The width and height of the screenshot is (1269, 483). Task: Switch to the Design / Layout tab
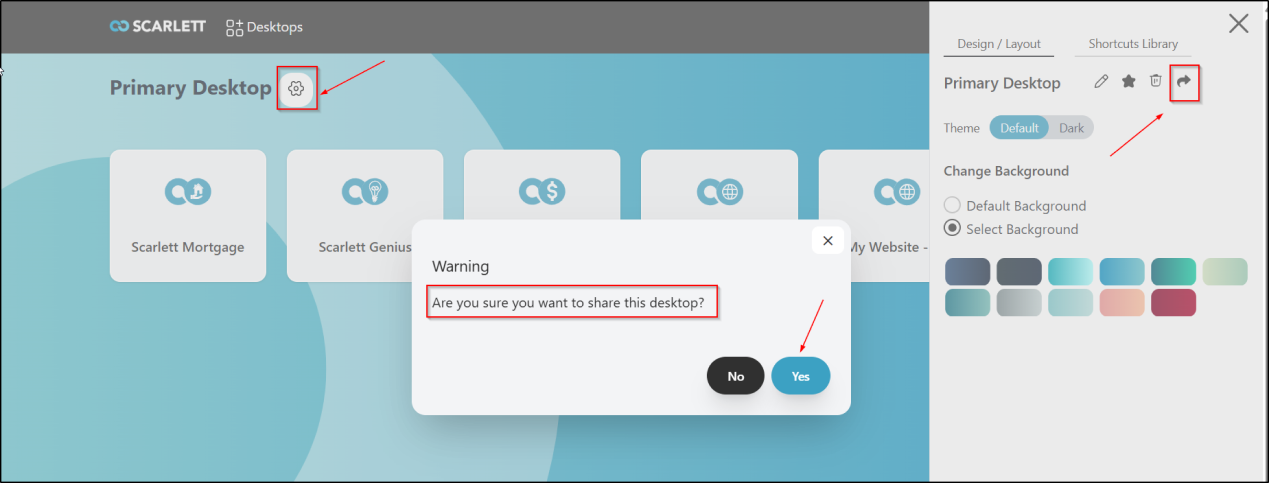coord(999,44)
